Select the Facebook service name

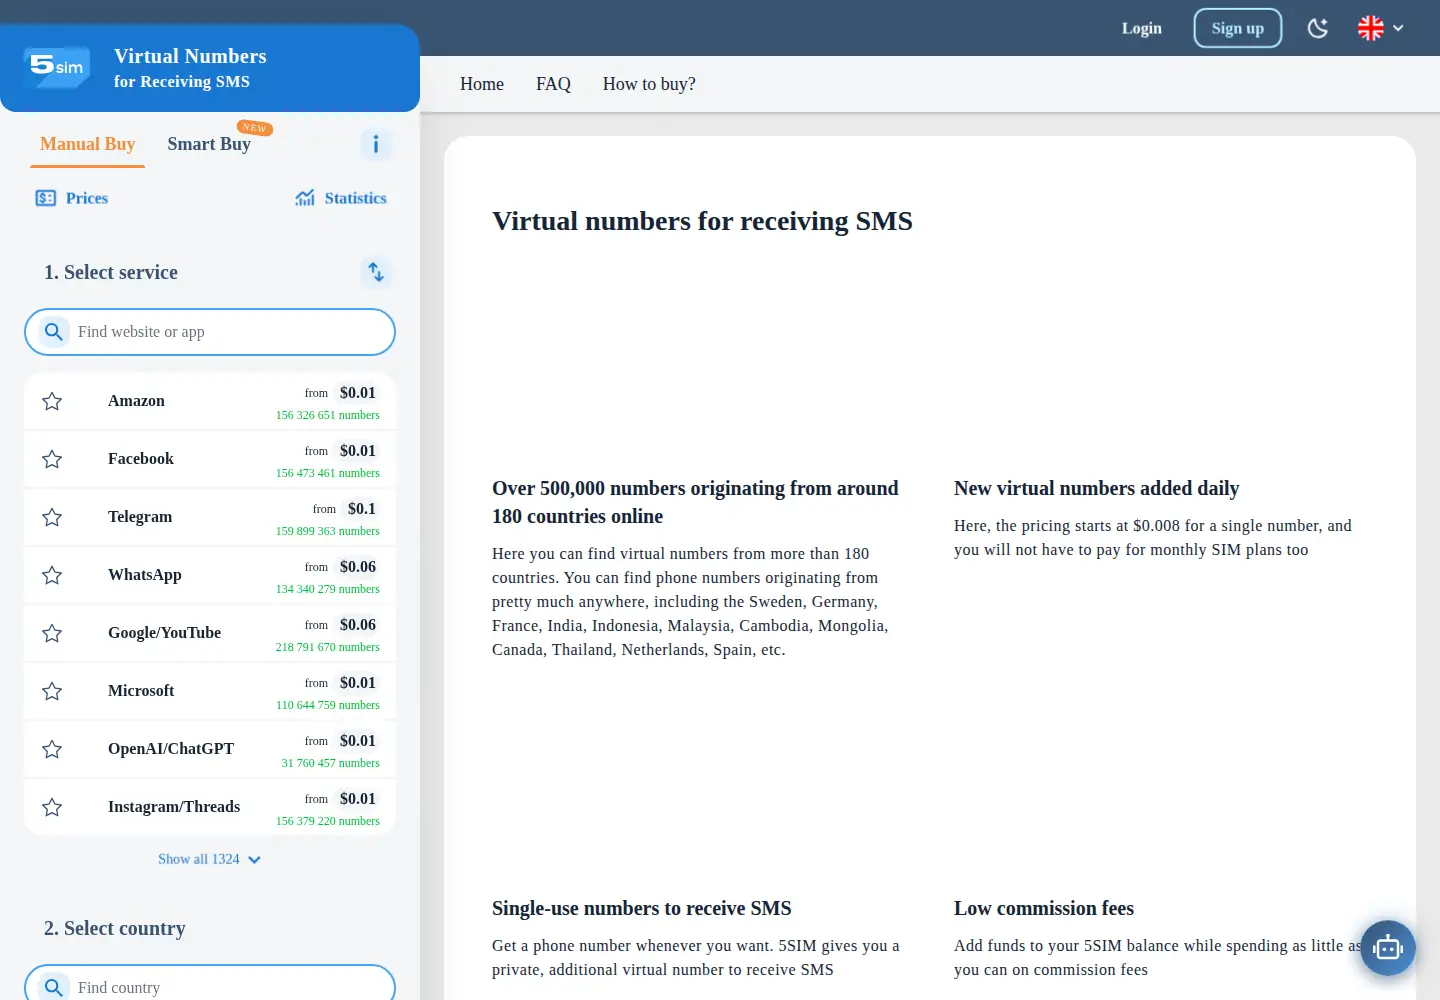pos(141,459)
